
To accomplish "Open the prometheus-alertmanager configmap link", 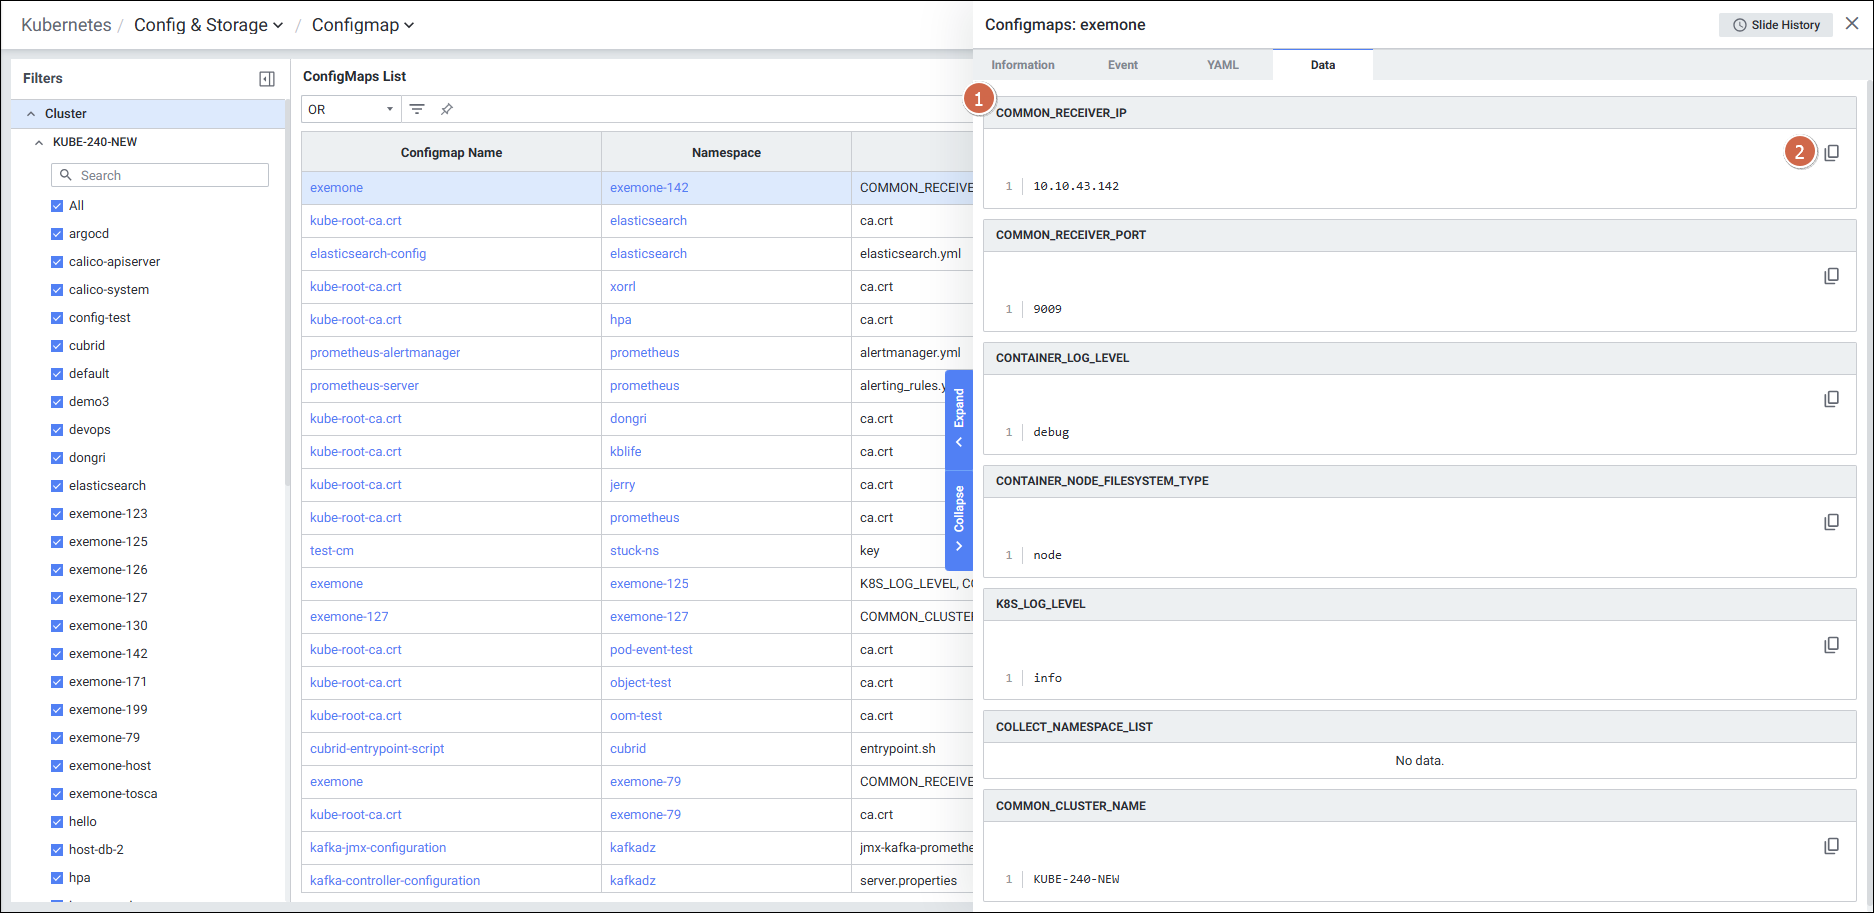I will point(385,353).
